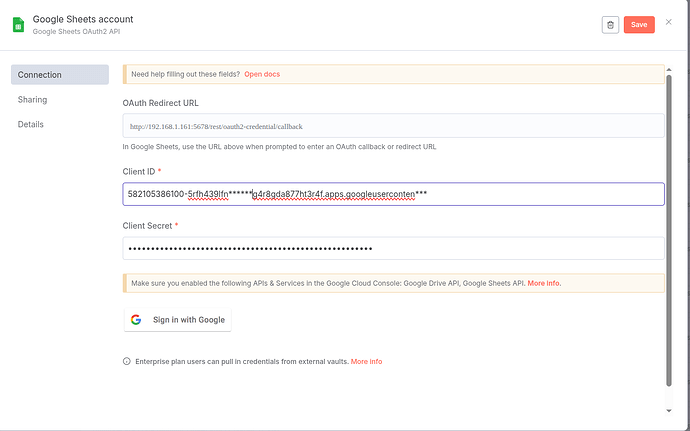Close the credential dialog with X

(x=668, y=22)
